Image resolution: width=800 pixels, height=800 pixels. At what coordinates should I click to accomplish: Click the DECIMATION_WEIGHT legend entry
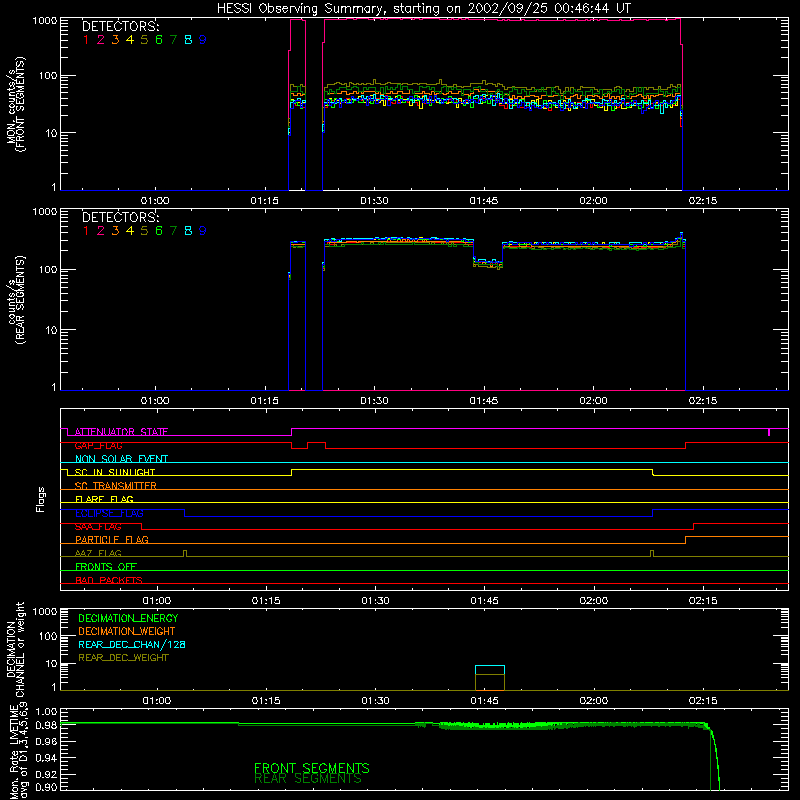(x=127, y=632)
